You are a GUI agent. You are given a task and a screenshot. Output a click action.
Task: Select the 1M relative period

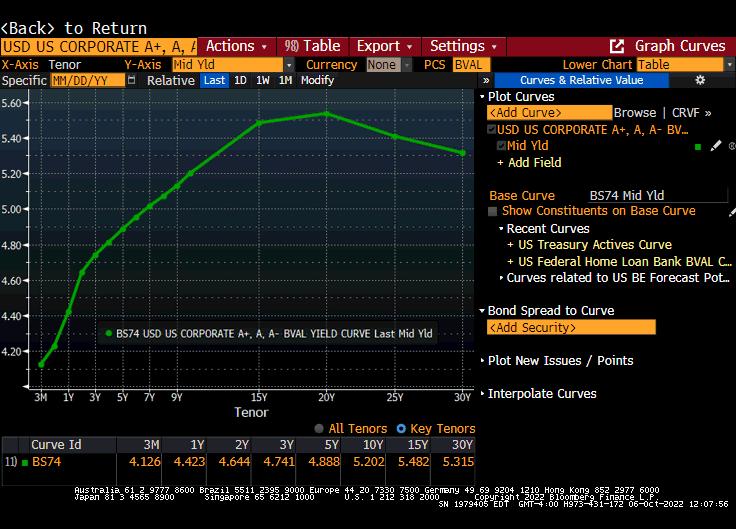click(x=285, y=80)
